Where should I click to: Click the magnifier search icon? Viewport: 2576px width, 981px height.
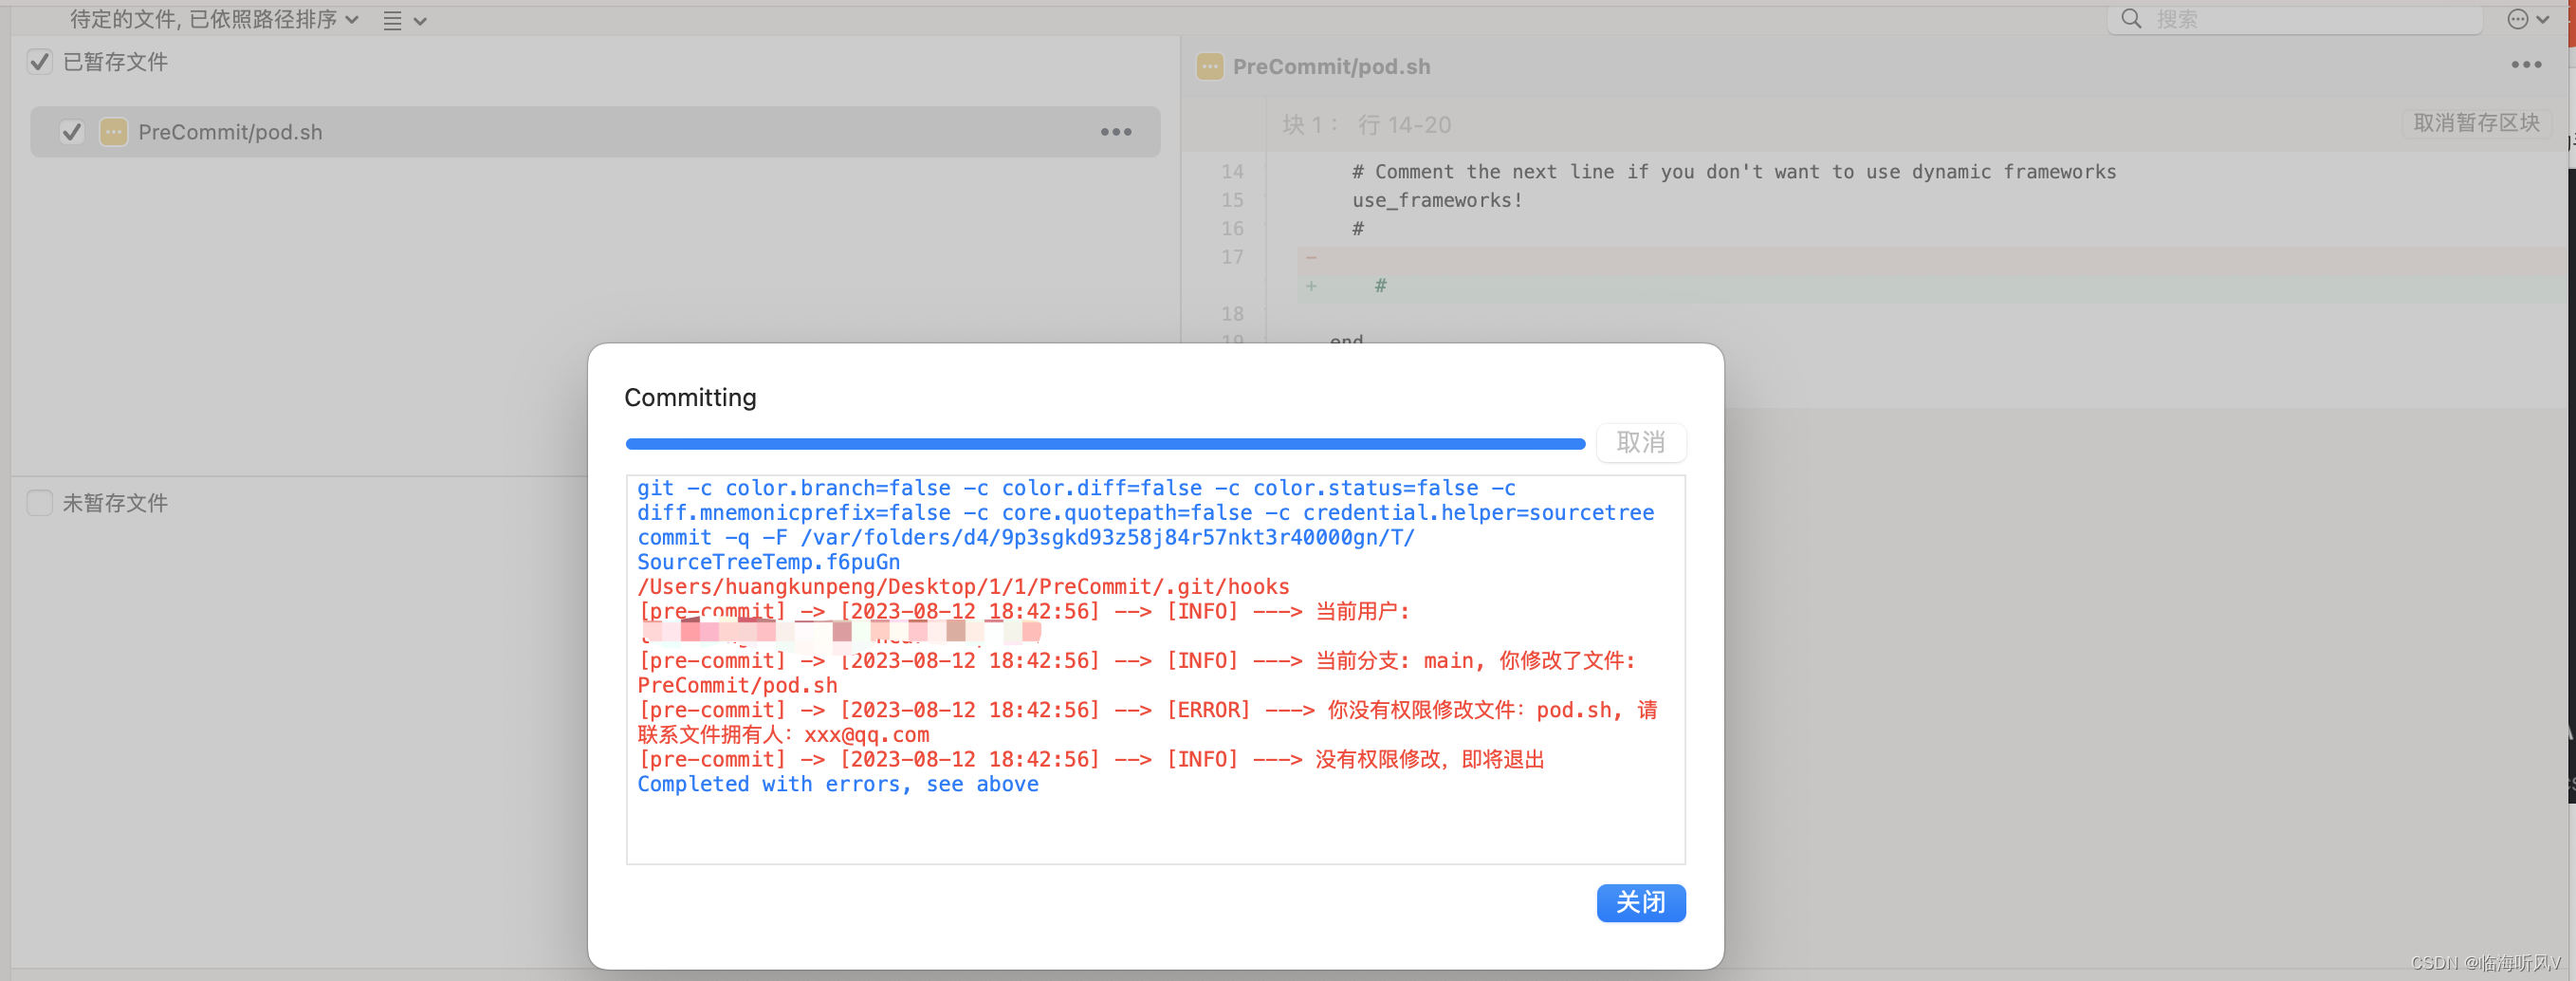(2131, 19)
